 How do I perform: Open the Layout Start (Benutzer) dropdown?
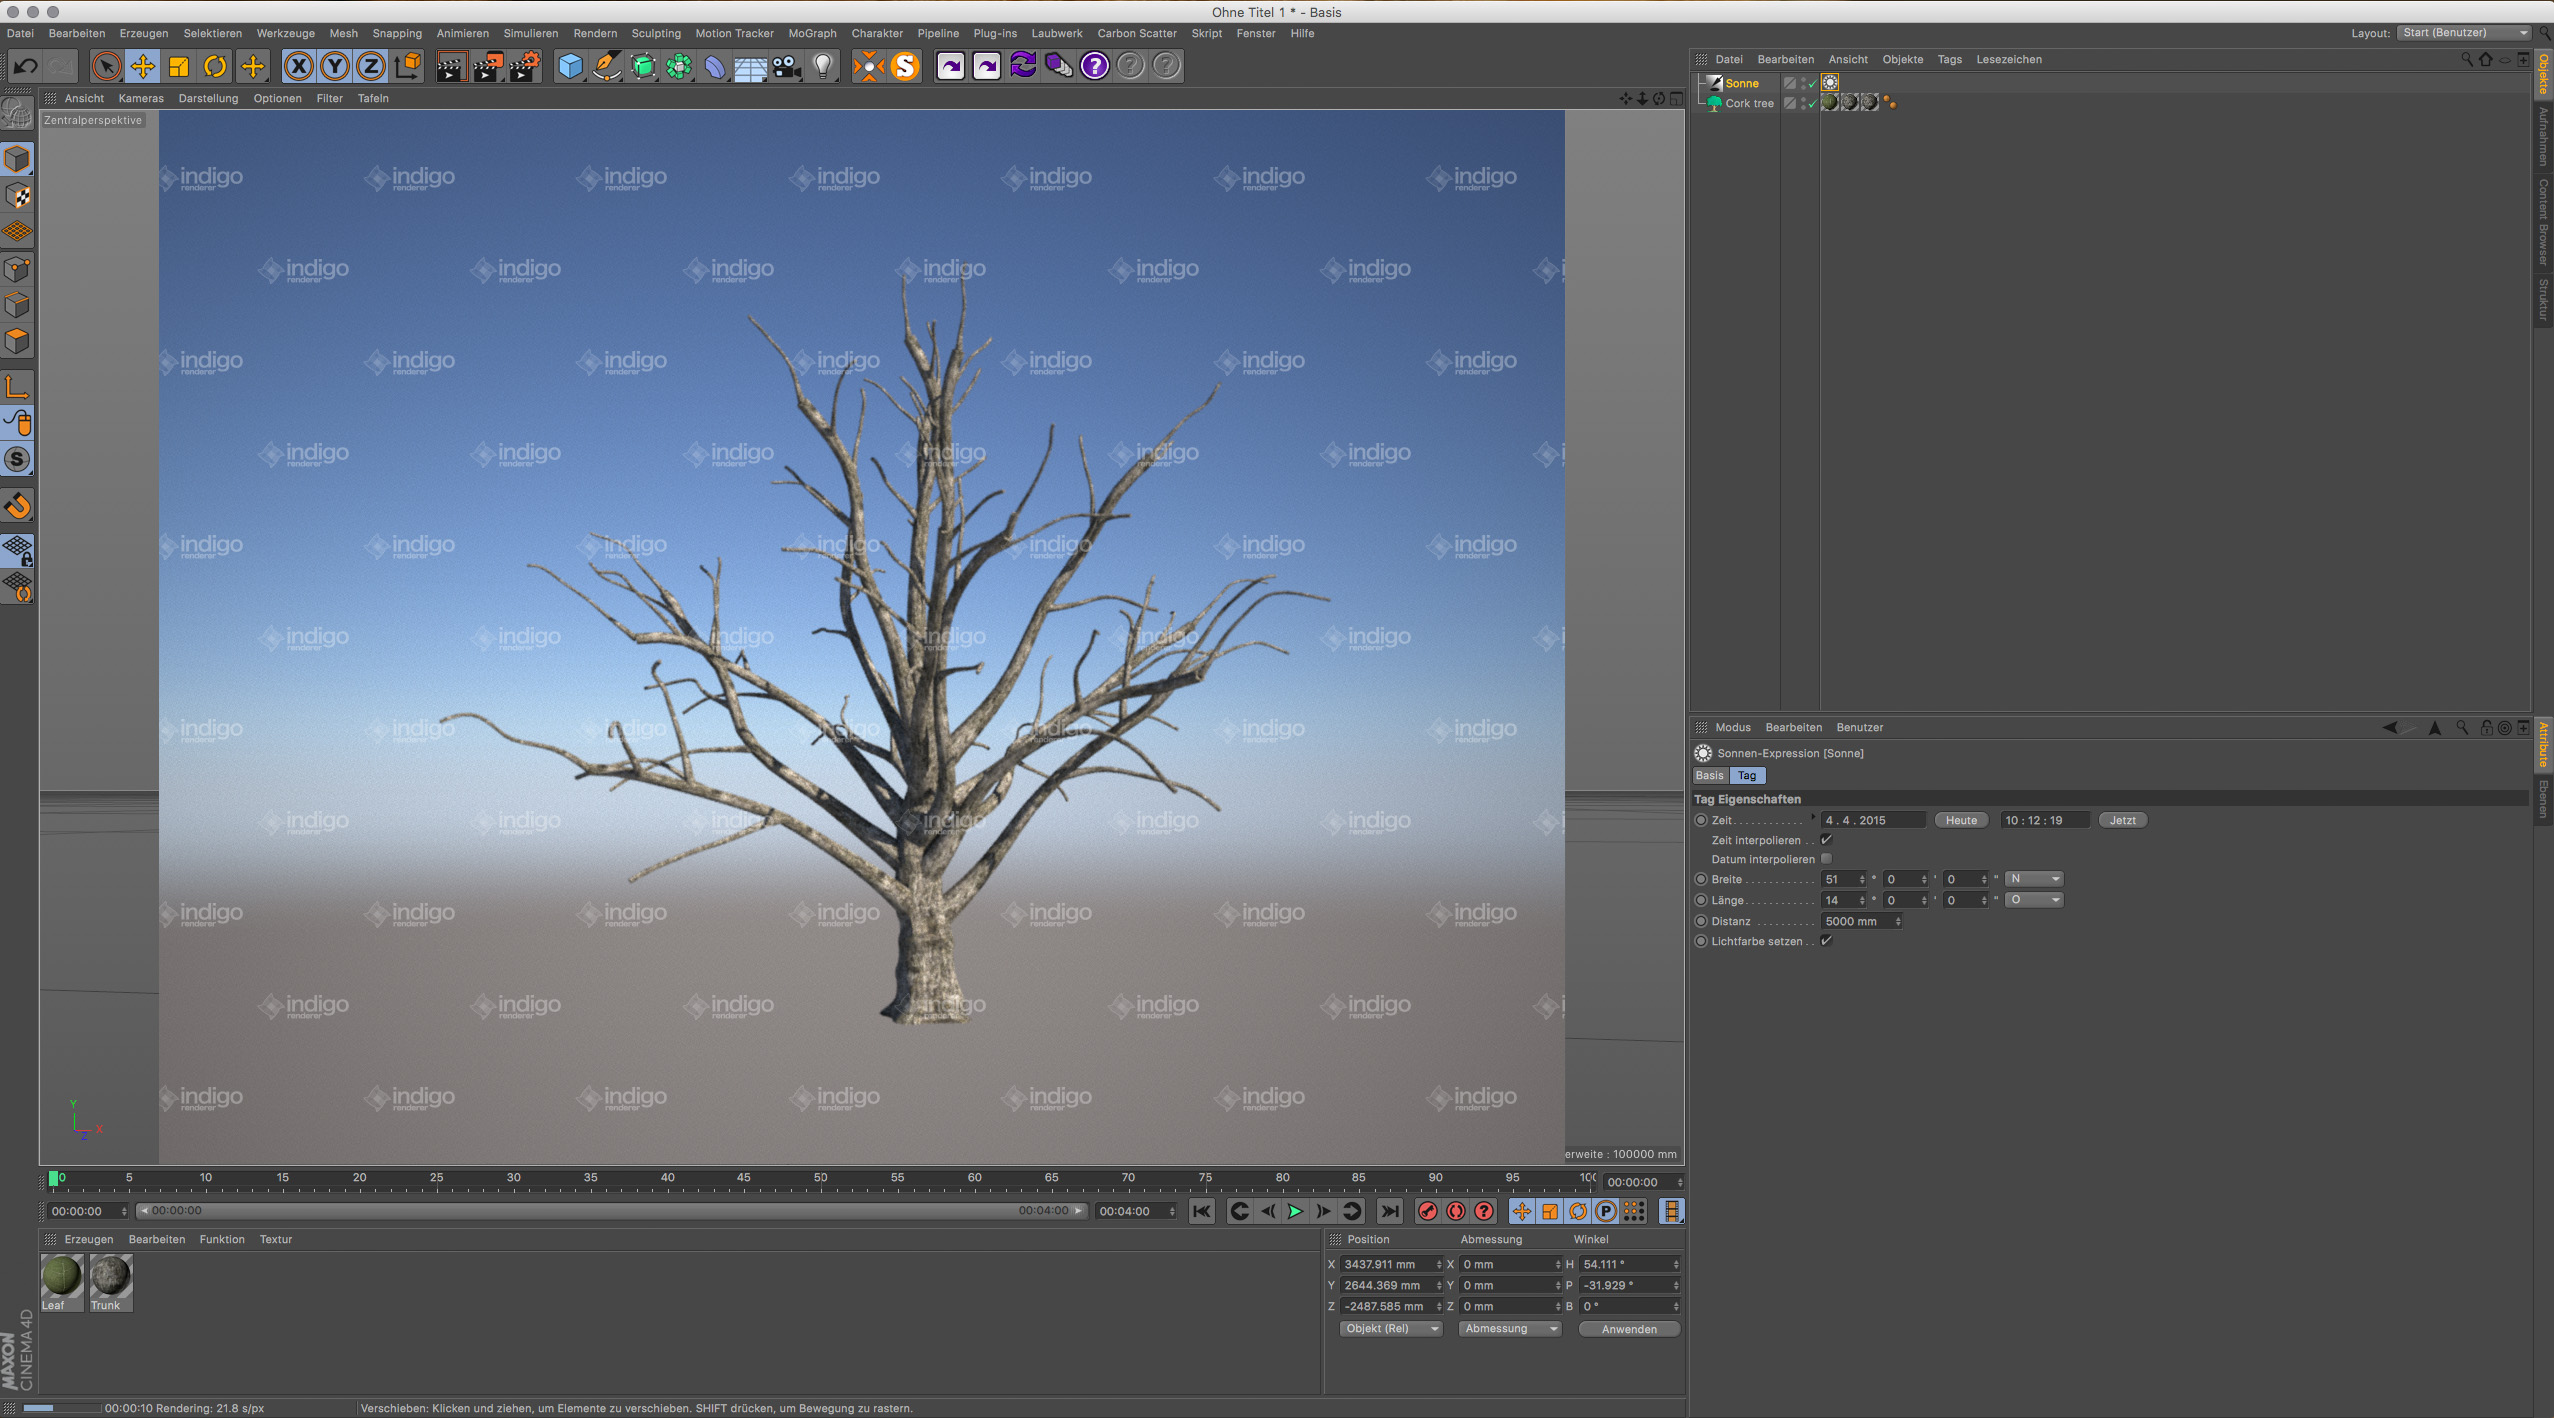[2464, 33]
